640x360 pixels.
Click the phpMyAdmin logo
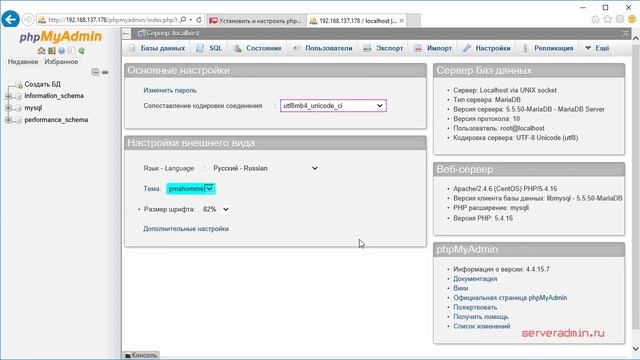click(x=60, y=37)
